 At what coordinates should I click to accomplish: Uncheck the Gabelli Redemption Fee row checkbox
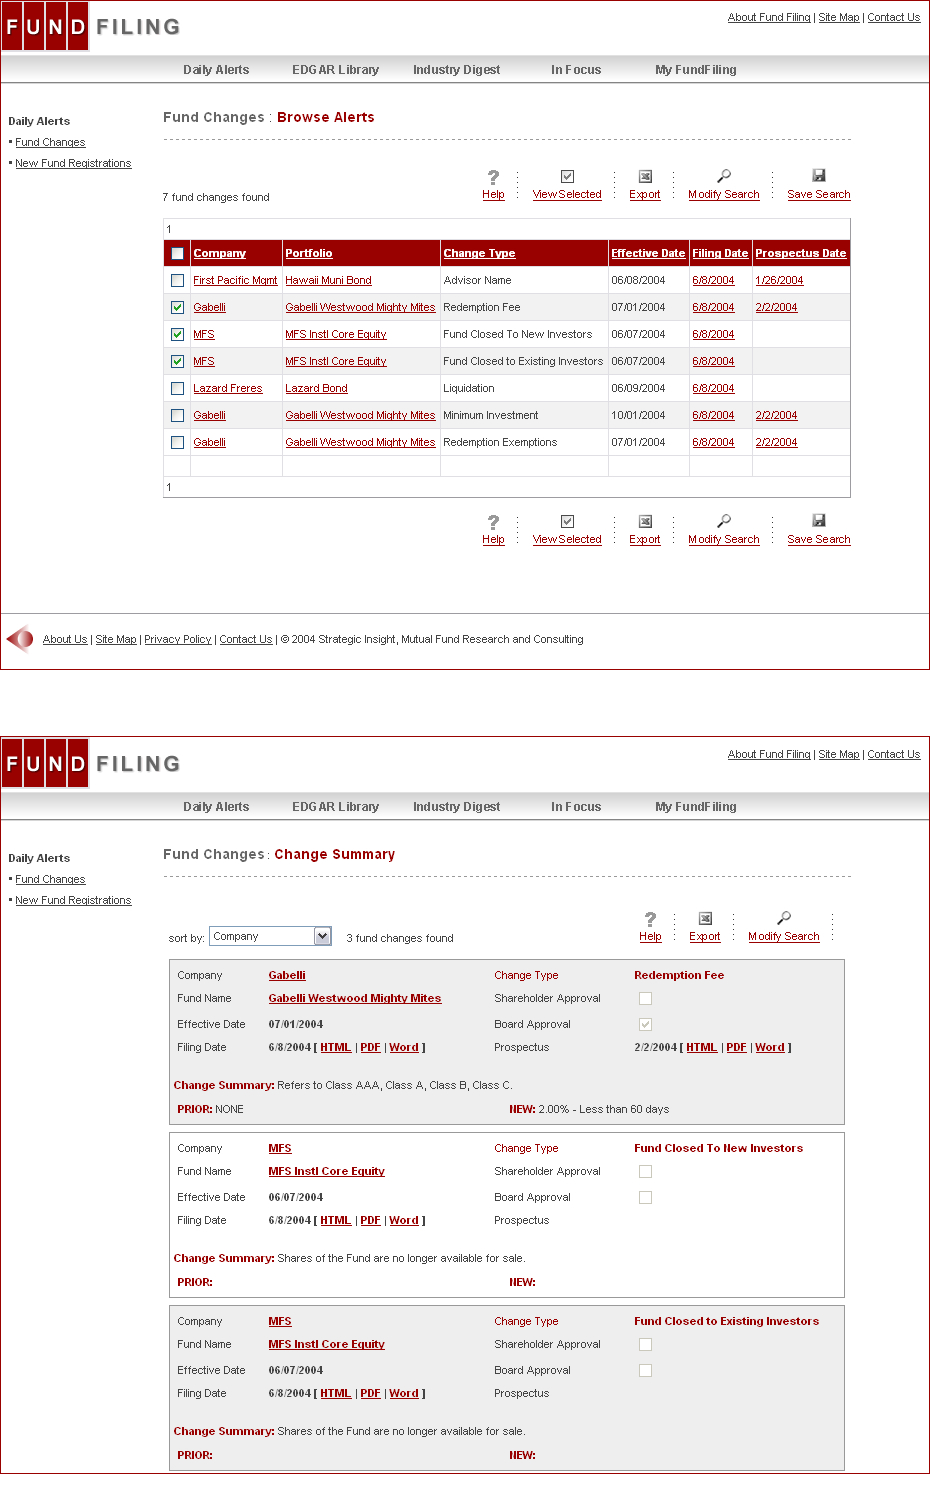(x=177, y=308)
